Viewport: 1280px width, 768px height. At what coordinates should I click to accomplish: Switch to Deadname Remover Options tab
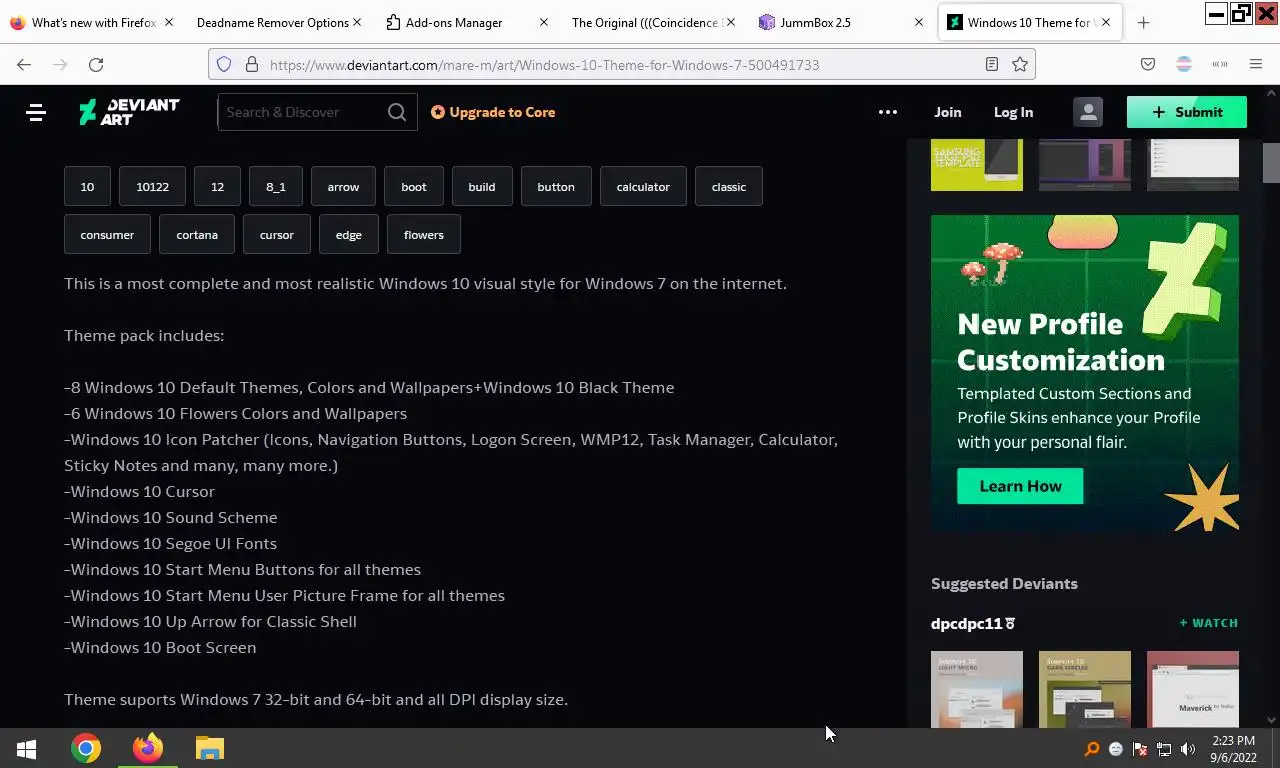click(x=277, y=22)
